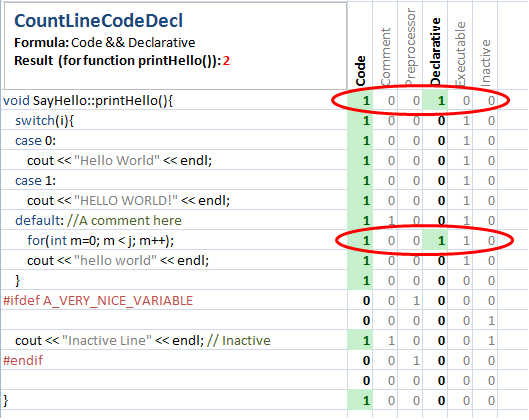This screenshot has height=420, width=529.
Task: Click Declarative value 1 in the for-loop row
Action: tap(441, 241)
